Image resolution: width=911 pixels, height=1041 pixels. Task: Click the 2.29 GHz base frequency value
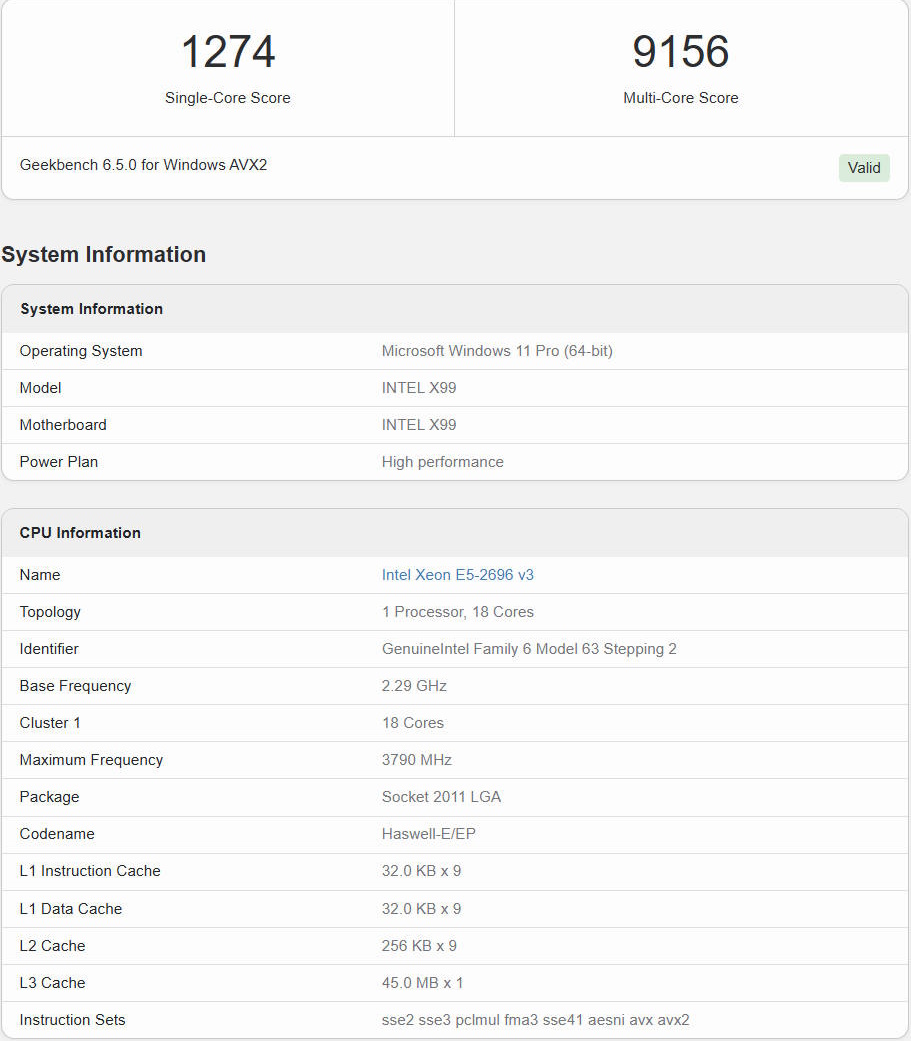[414, 686]
